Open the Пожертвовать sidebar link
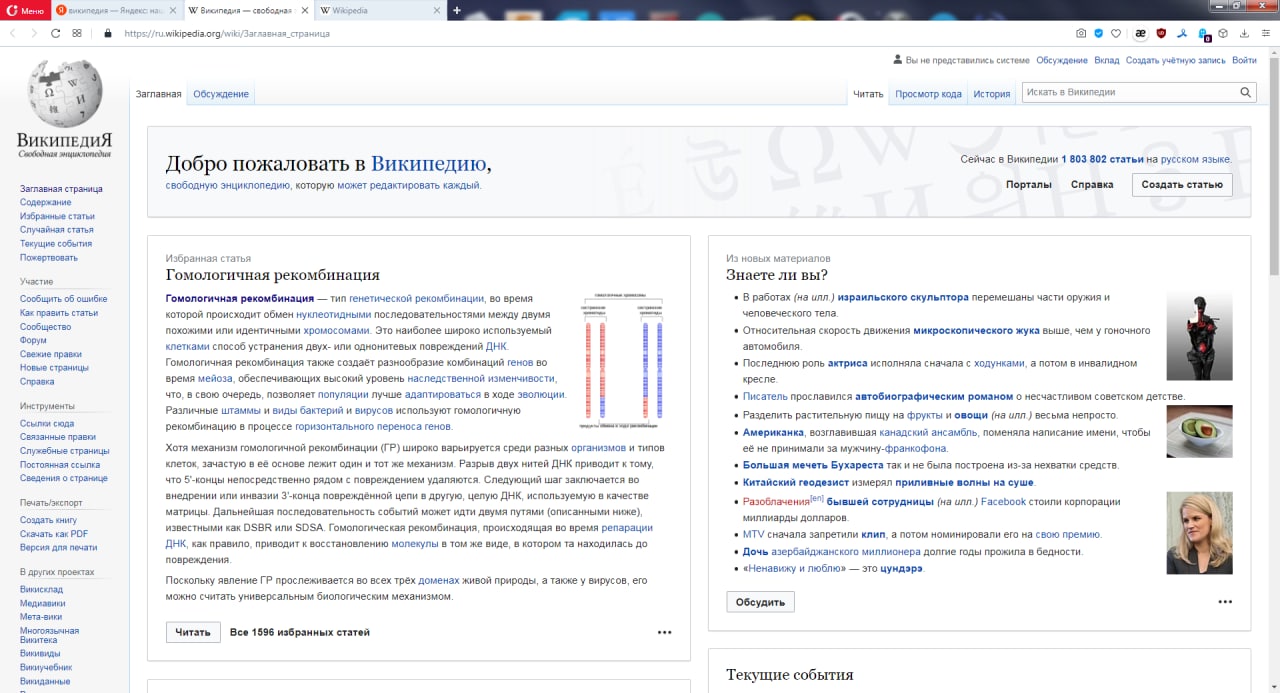 [49, 258]
